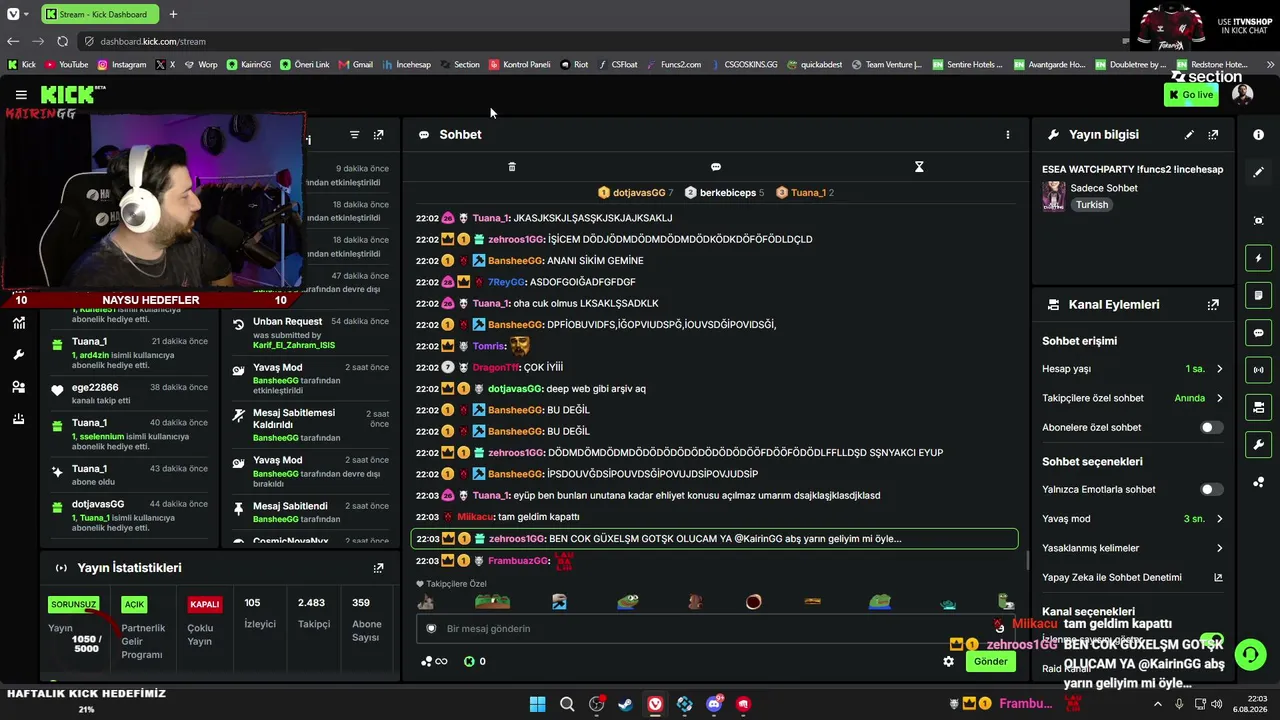Click the Turkish language tag
Image resolution: width=1280 pixels, height=720 pixels.
(1092, 205)
